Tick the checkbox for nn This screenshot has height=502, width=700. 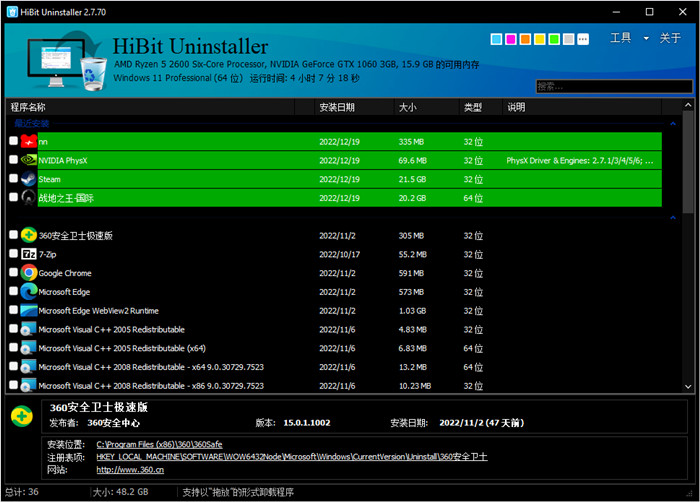[13, 141]
